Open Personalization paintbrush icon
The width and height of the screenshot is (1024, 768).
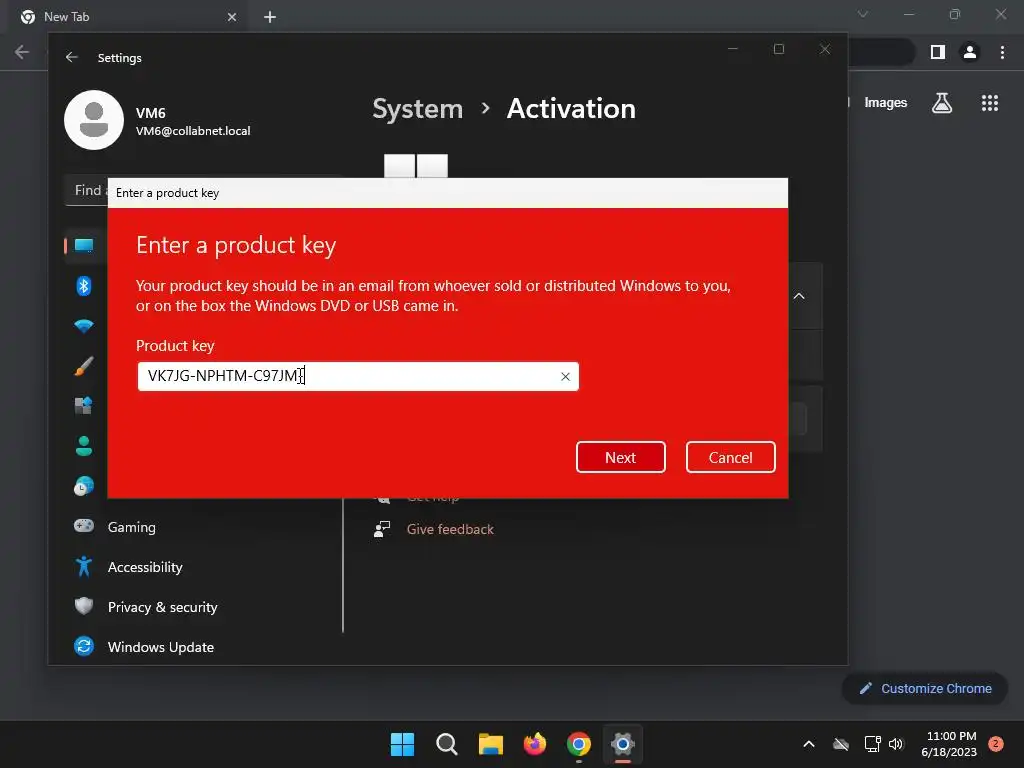(x=84, y=366)
